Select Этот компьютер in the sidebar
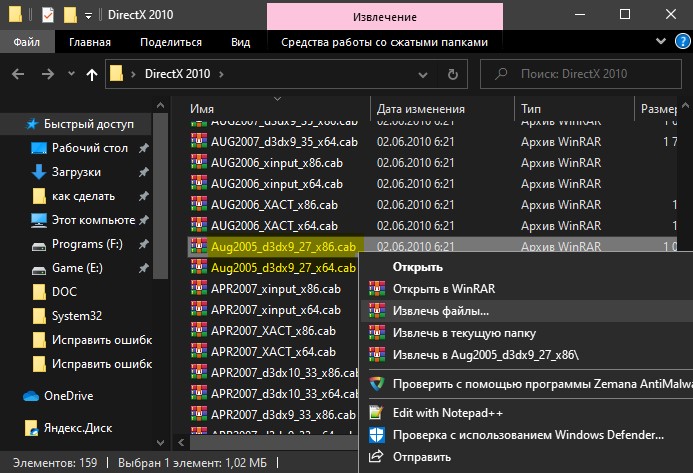This screenshot has height=473, width=693. (x=93, y=220)
